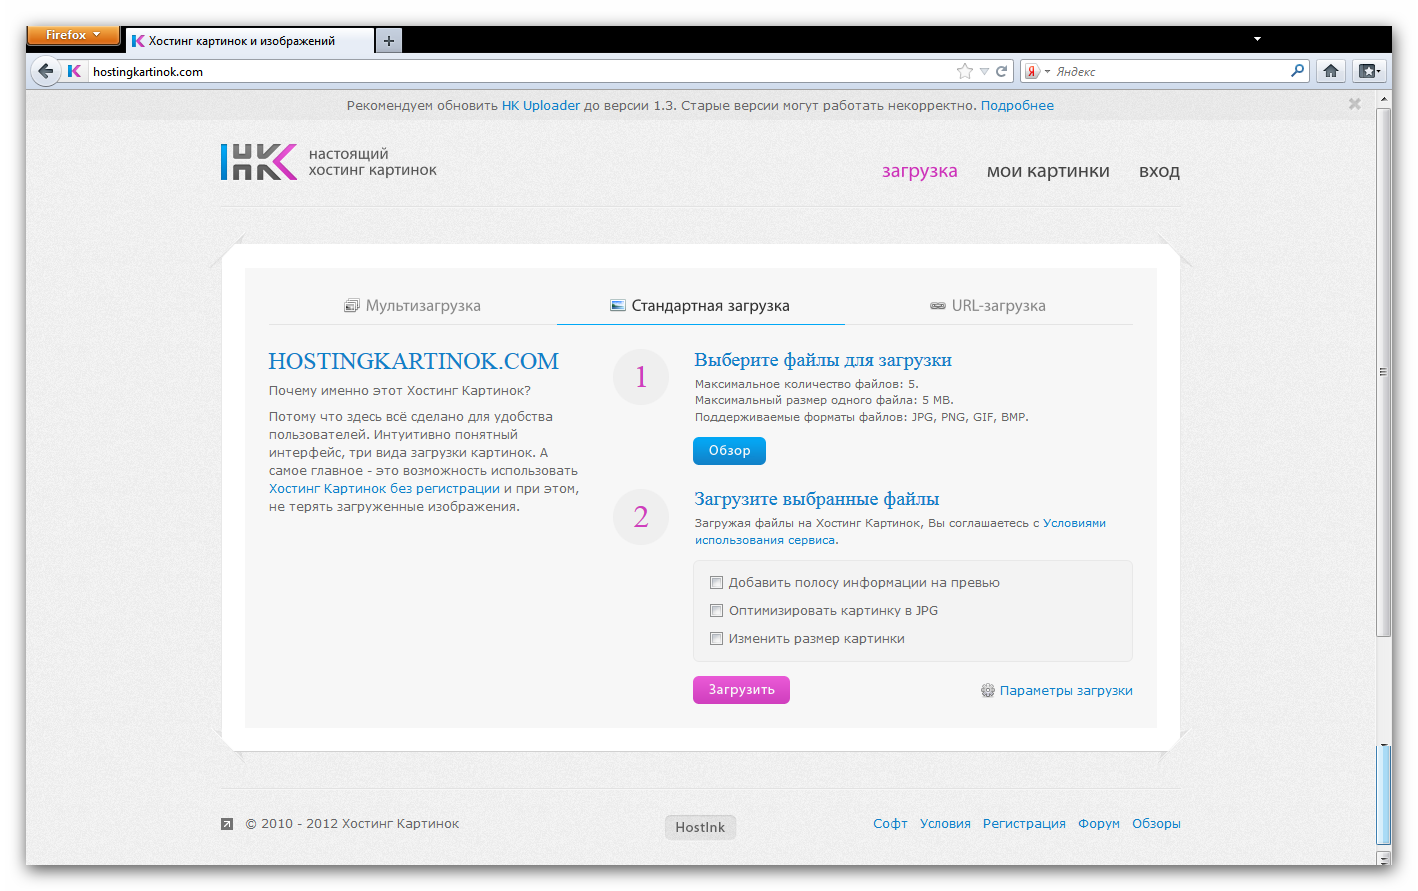
Task: Switch to the Стандартная загрузка tab
Action: [x=700, y=306]
